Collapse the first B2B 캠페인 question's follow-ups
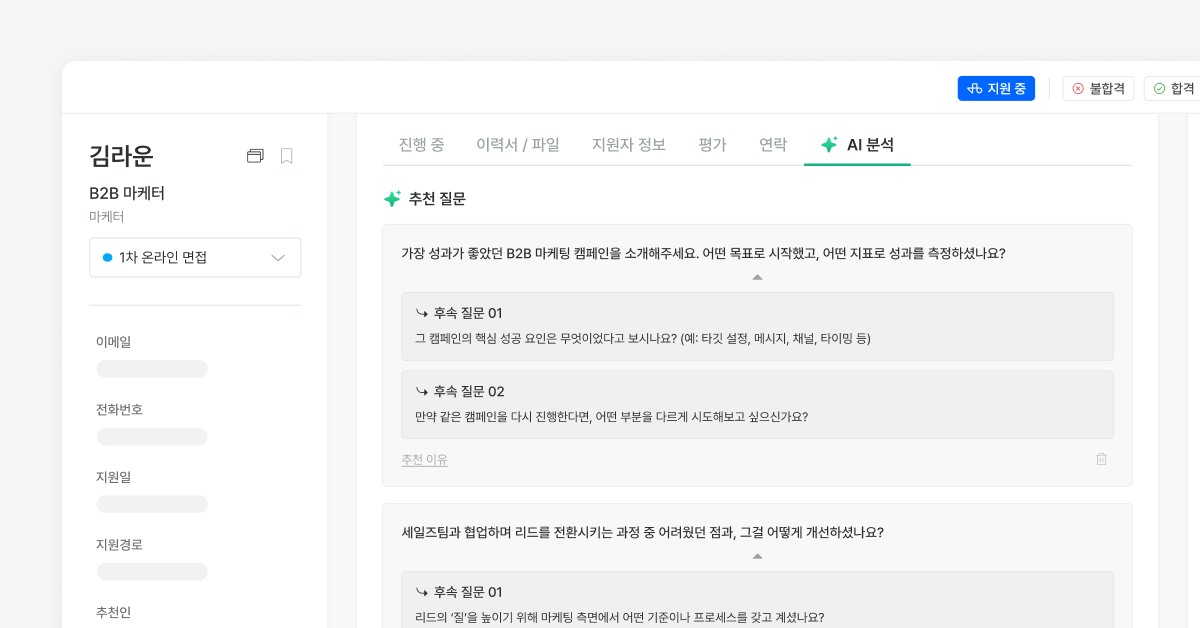Screen dimensions: 1200x628 [757, 279]
